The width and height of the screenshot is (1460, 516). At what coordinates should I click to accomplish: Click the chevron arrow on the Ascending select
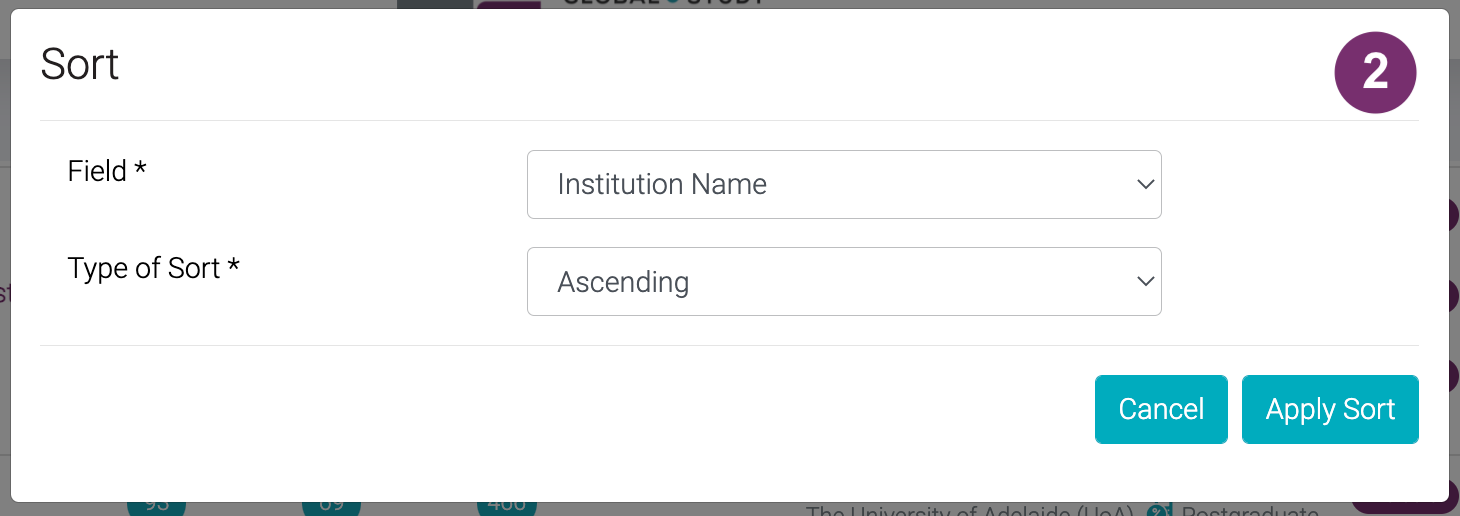coord(1146,282)
